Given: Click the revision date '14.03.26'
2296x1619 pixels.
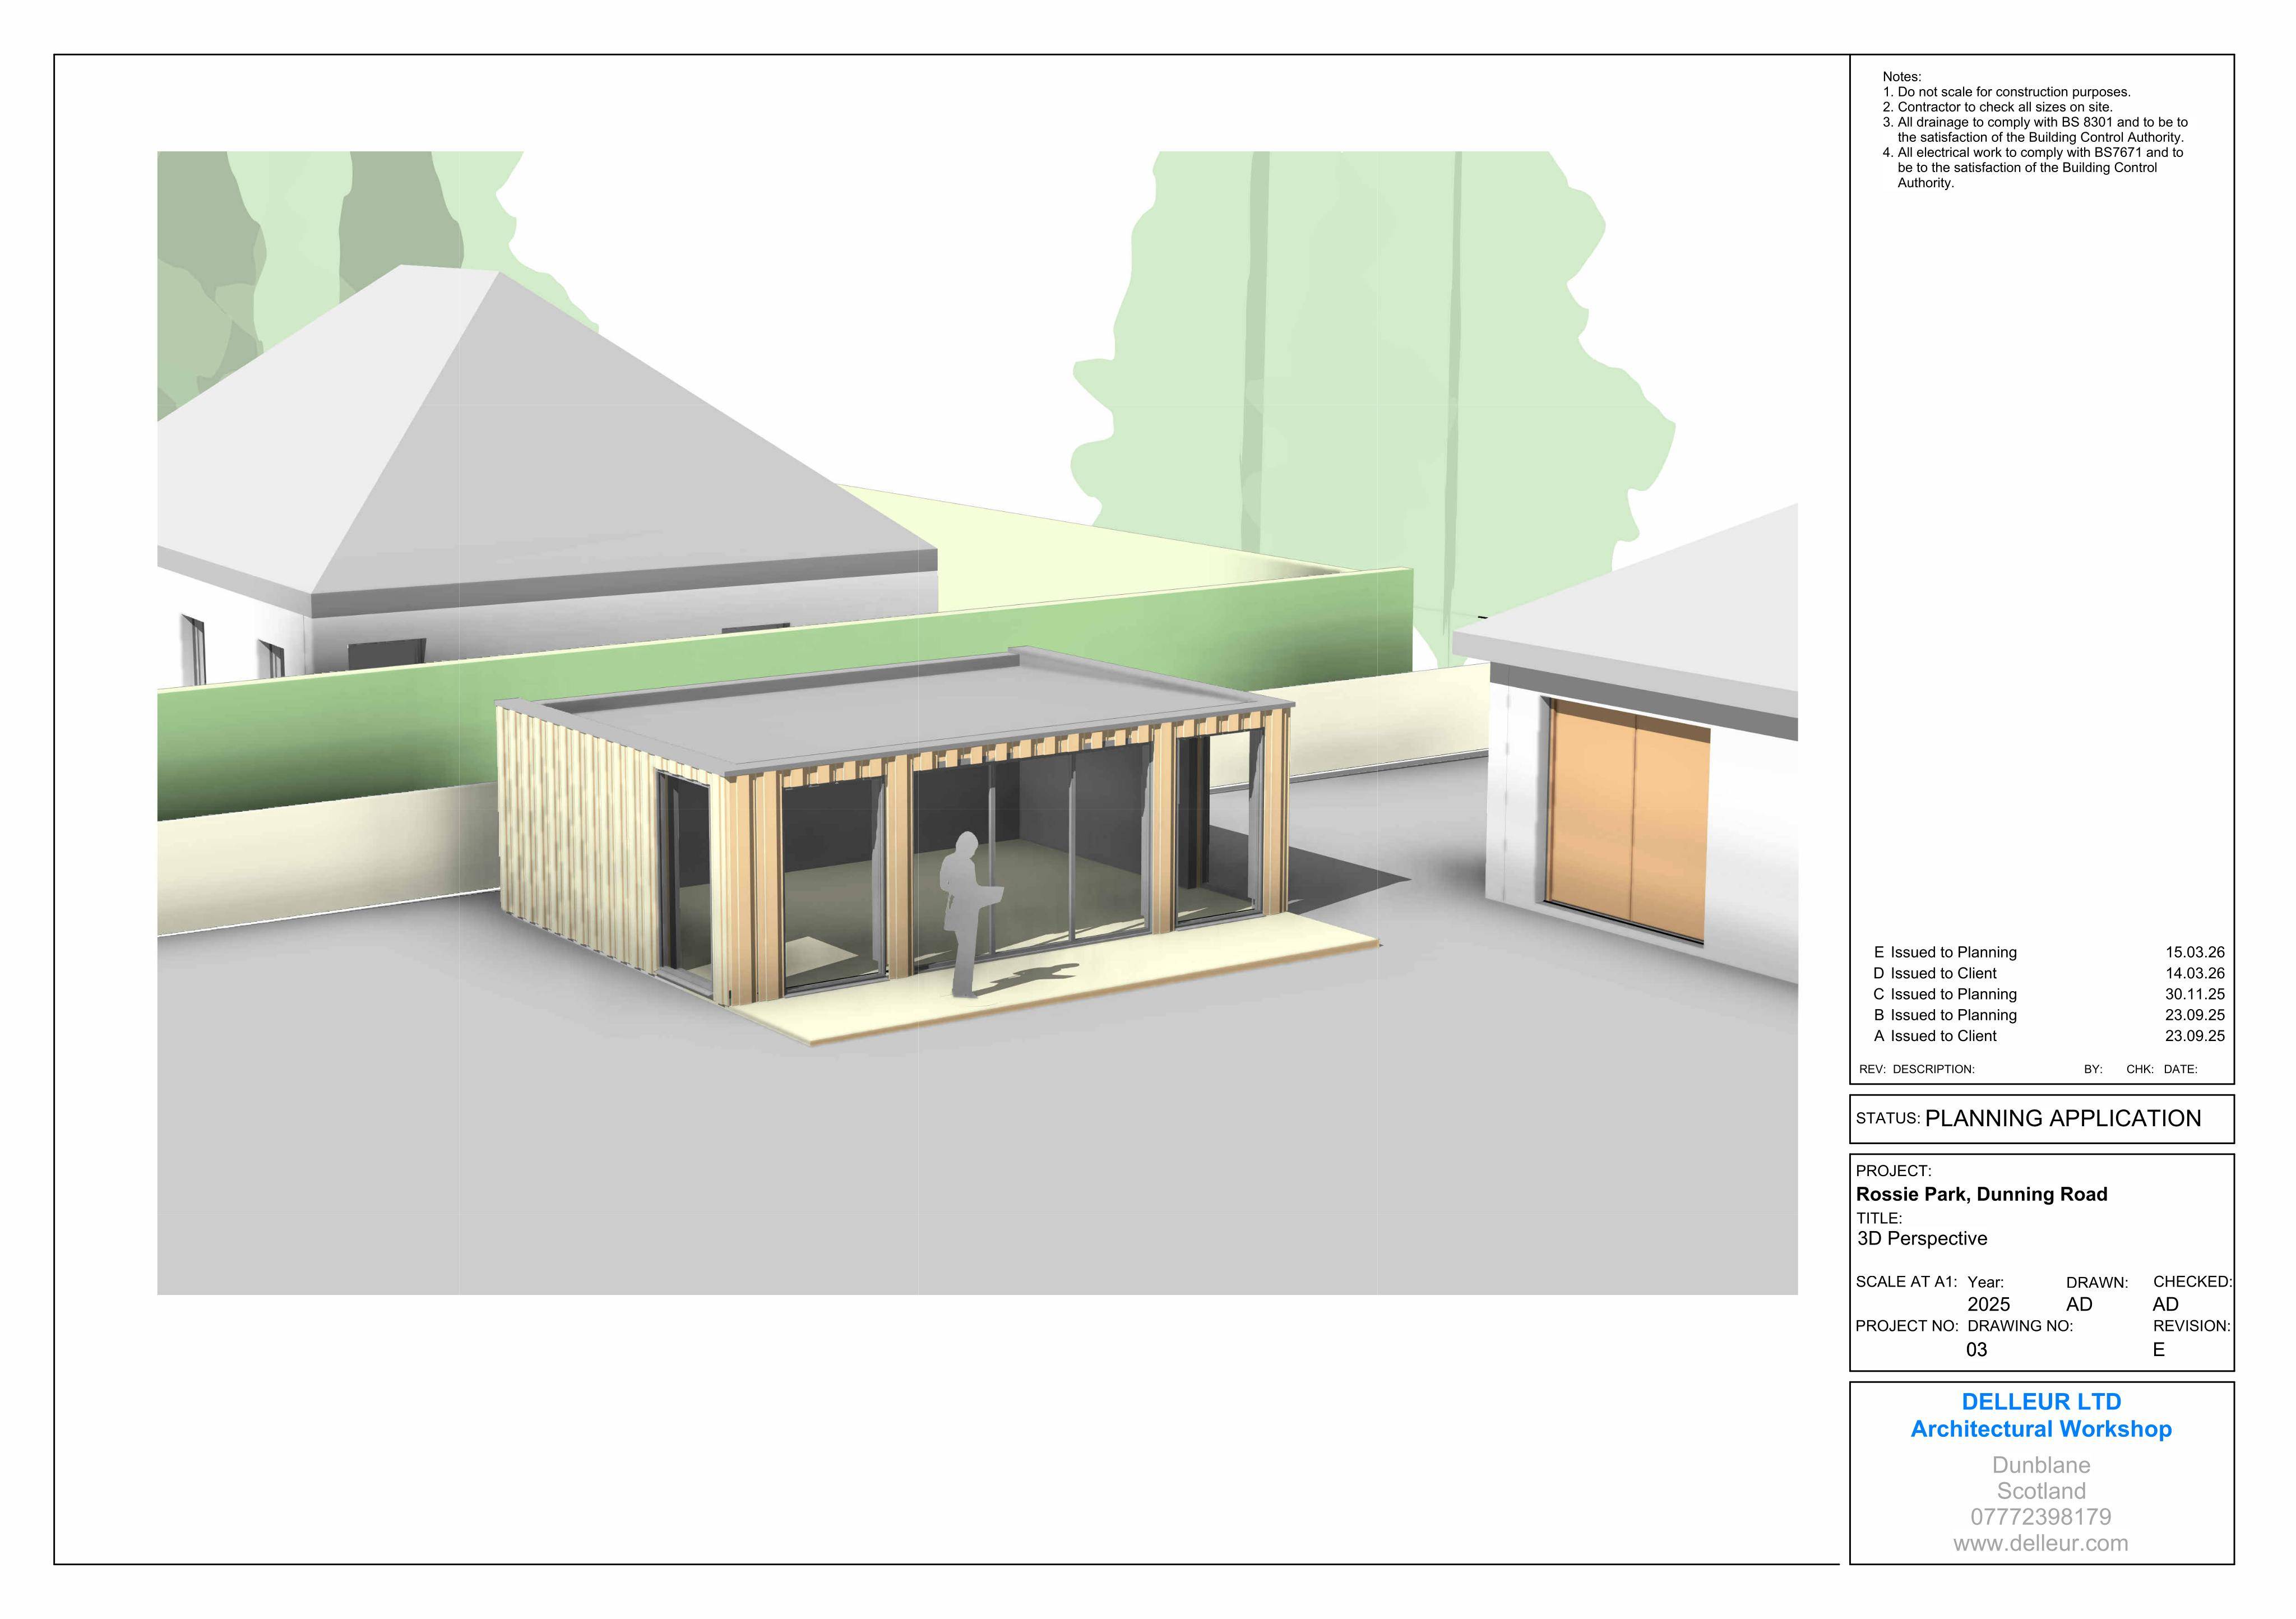Looking at the screenshot, I should coord(2195,973).
